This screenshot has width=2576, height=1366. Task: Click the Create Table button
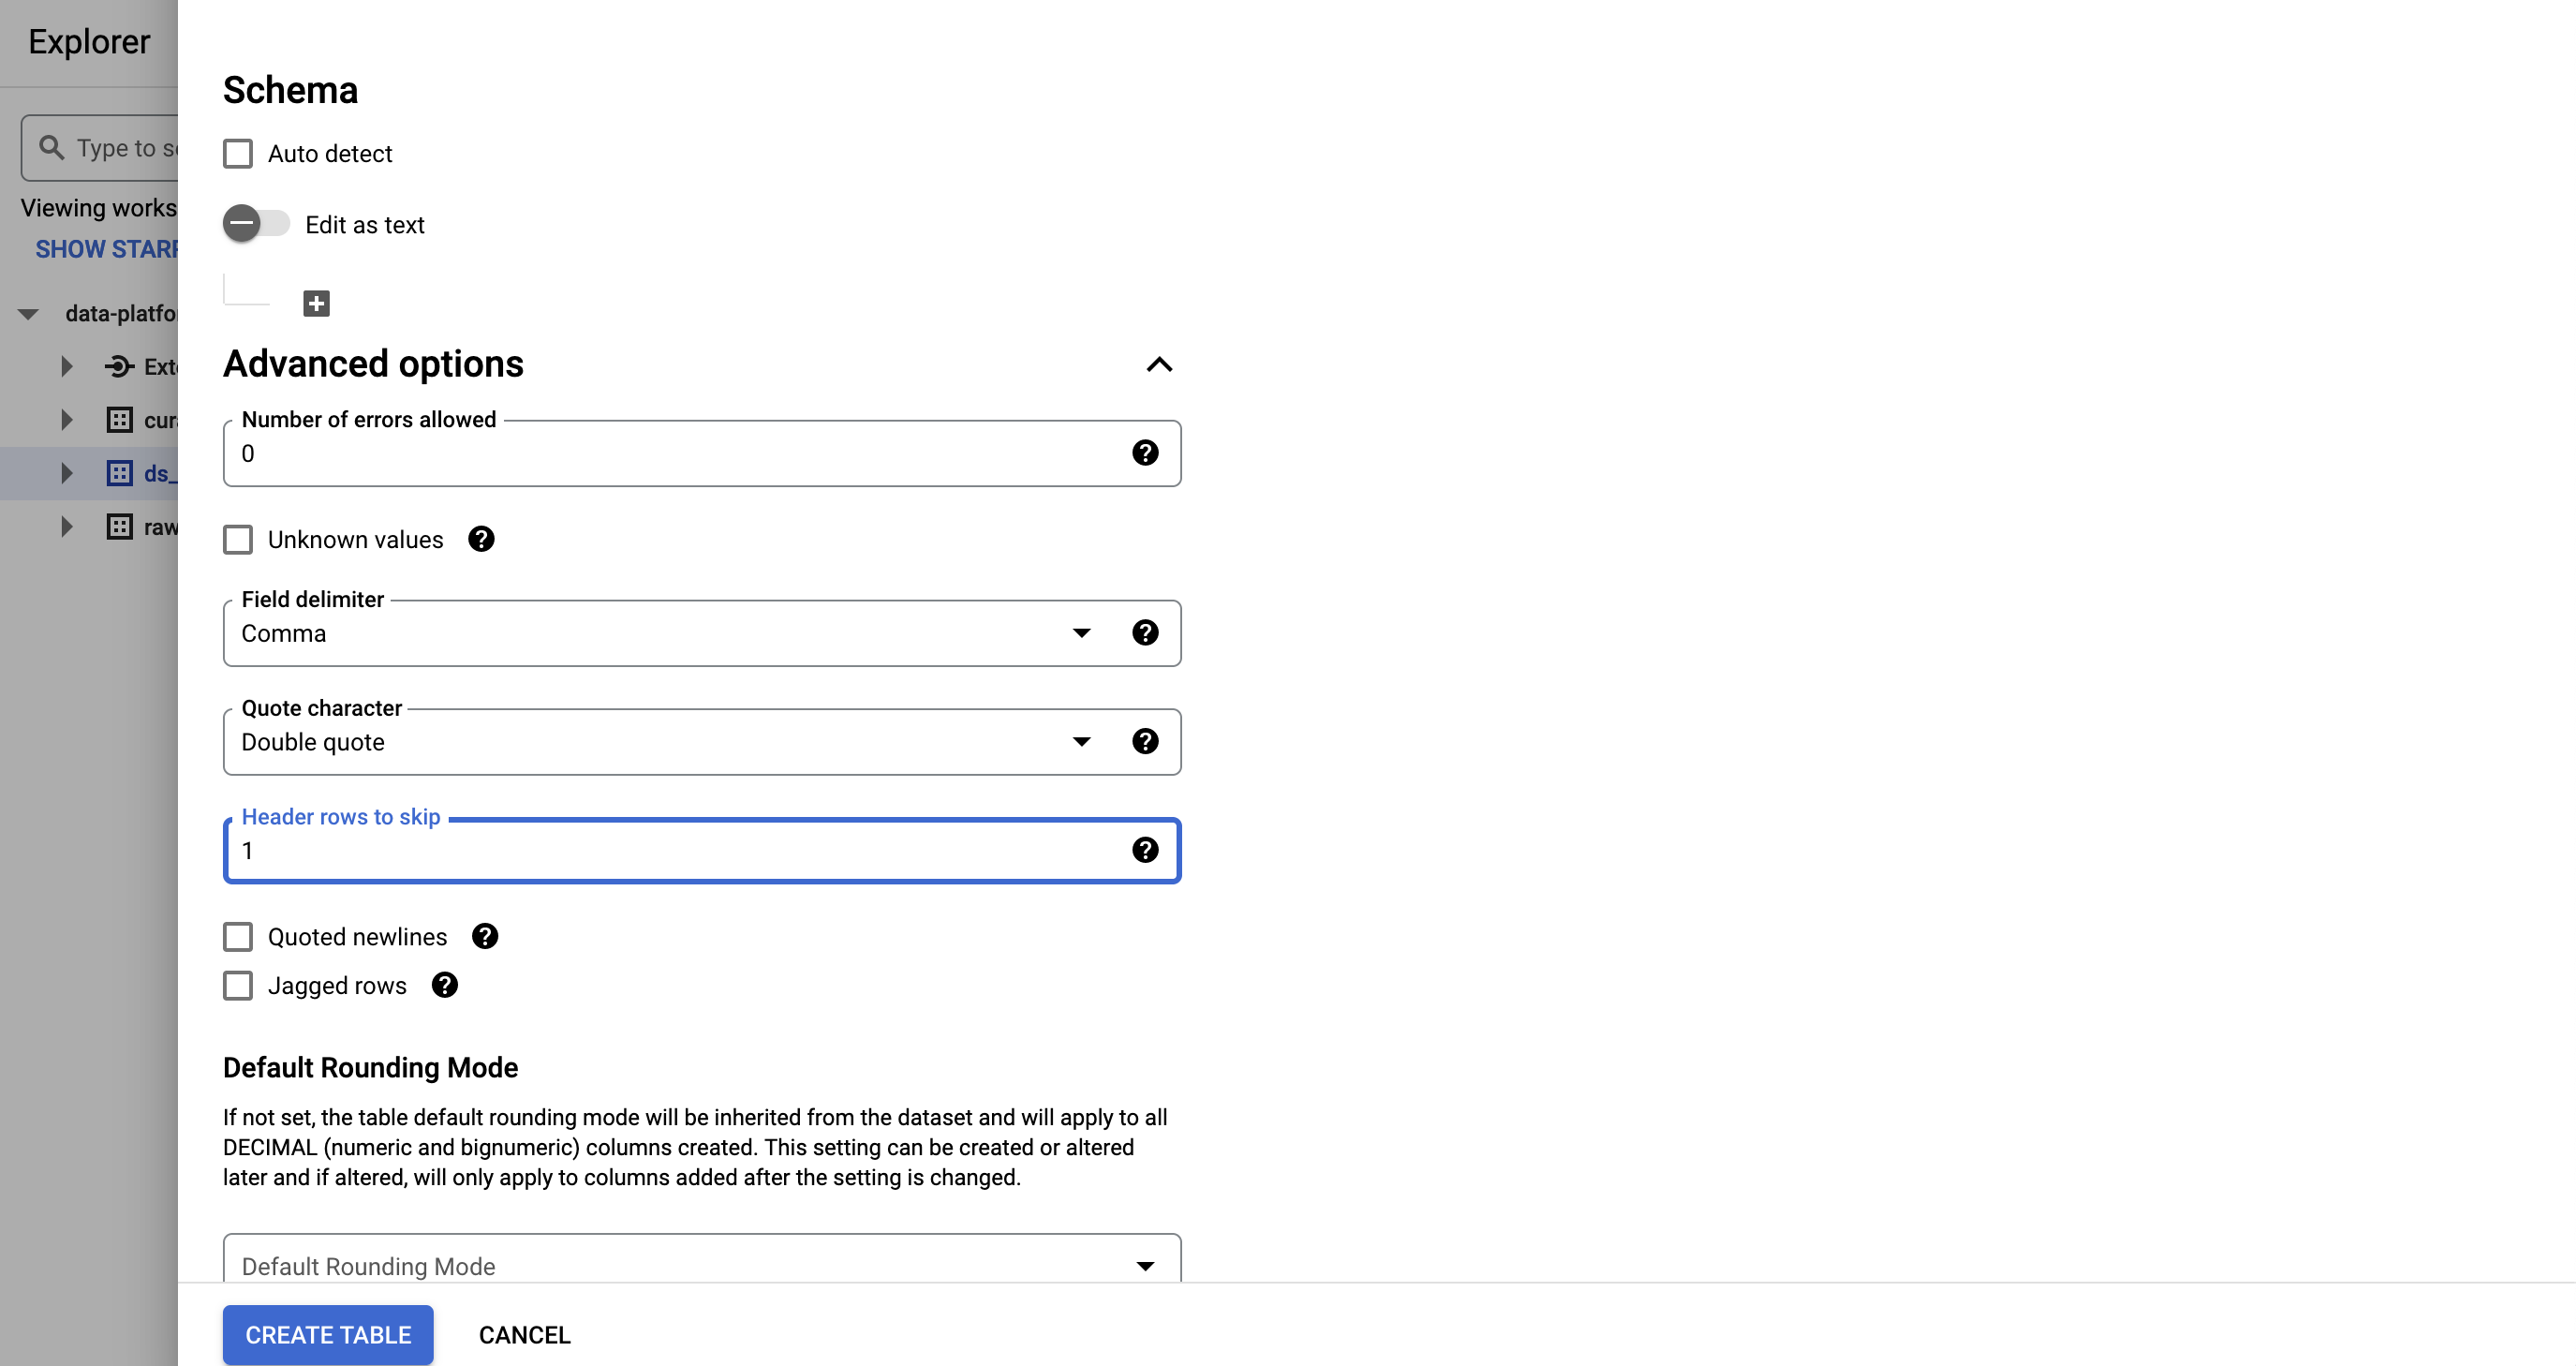(x=328, y=1335)
